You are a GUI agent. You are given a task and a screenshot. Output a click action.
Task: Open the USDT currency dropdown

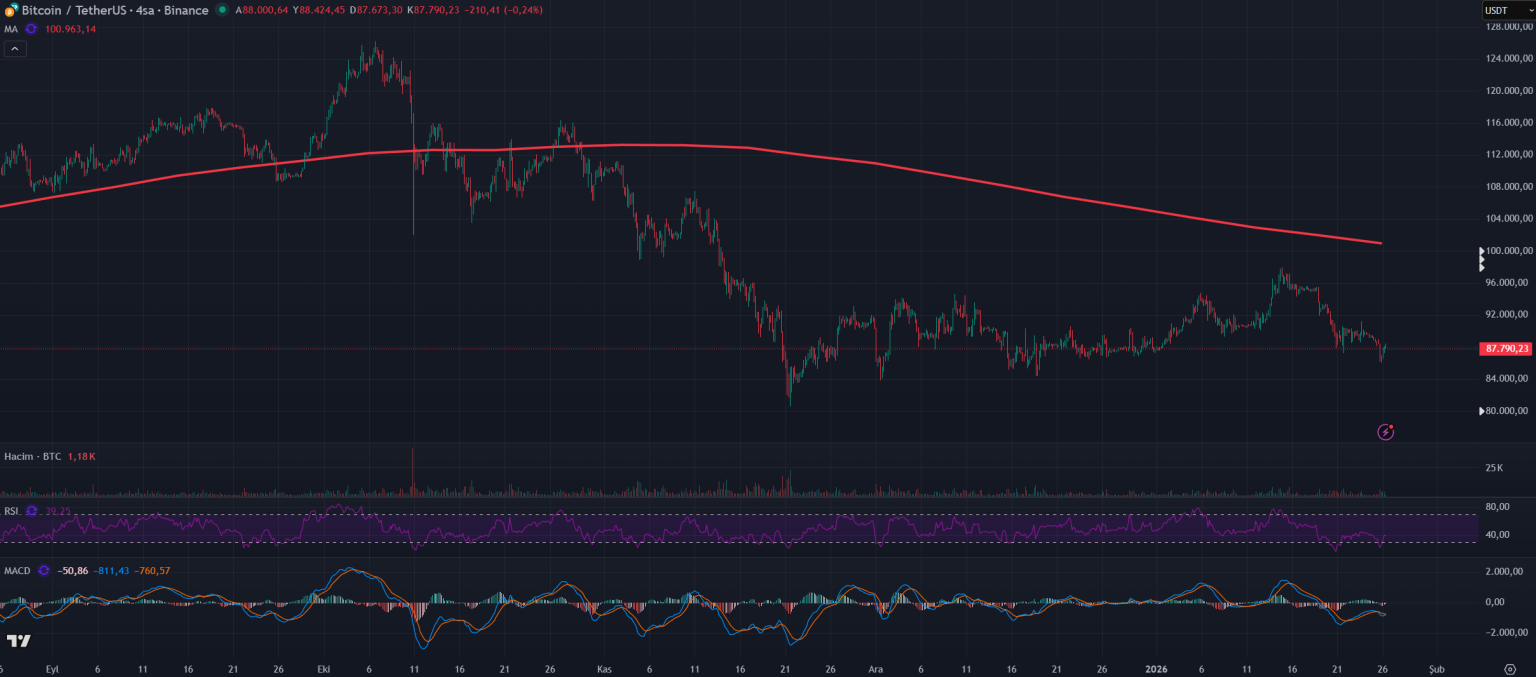[x=1507, y=10]
